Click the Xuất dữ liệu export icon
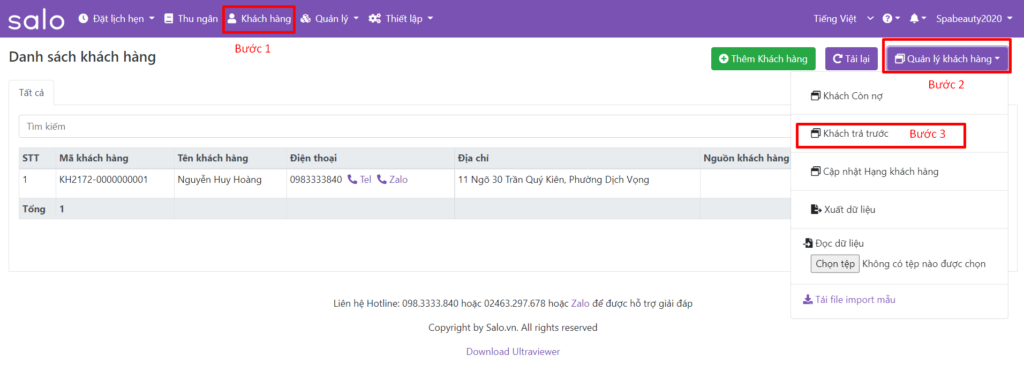The height and width of the screenshot is (378, 1024). coord(816,210)
